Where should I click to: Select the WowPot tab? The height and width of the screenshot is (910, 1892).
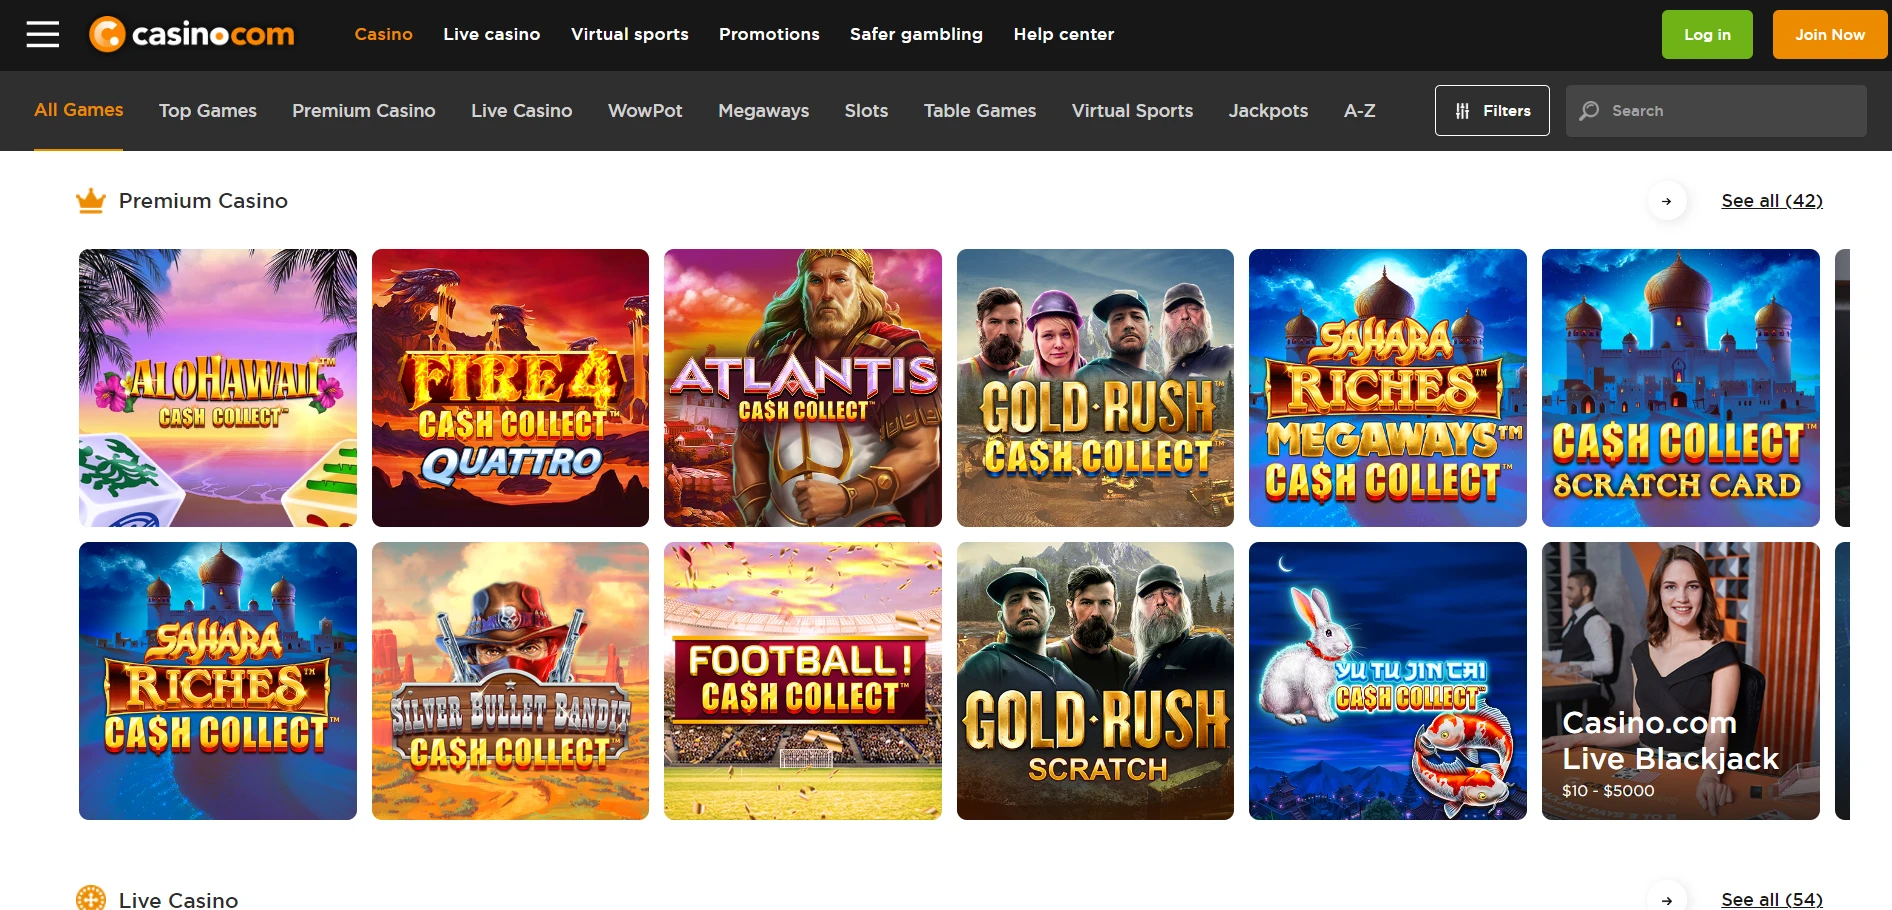pyautogui.click(x=645, y=111)
